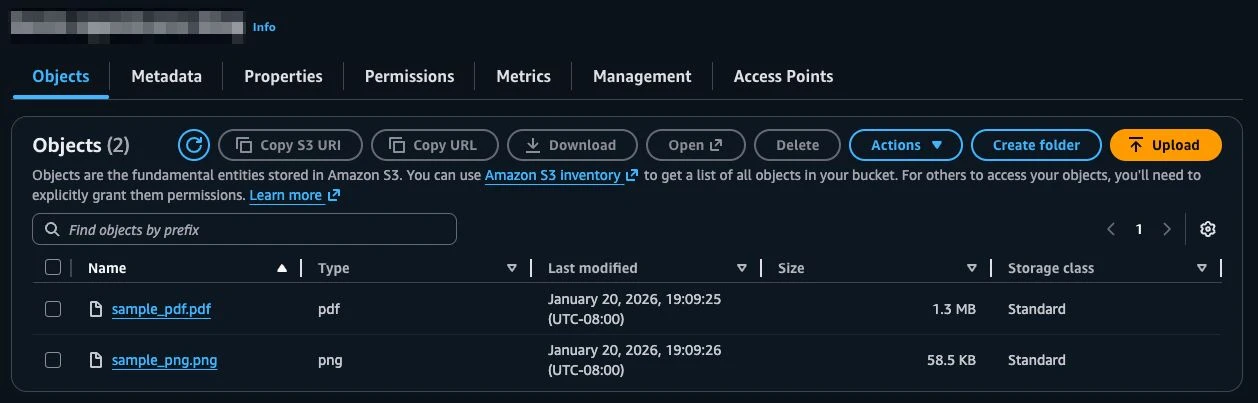1258x403 pixels.
Task: Click the search magnifier icon in prefix field
Action: click(x=51, y=230)
